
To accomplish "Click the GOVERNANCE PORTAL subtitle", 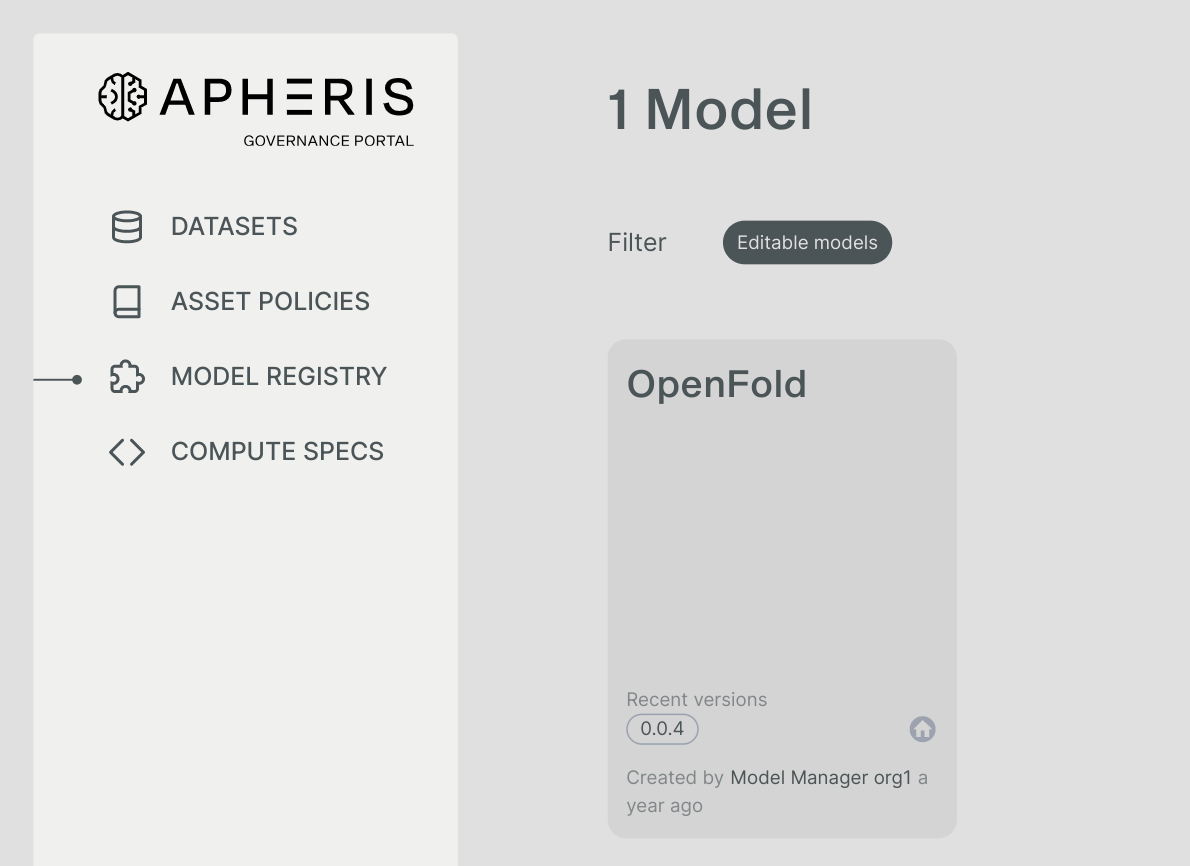I will (328, 141).
